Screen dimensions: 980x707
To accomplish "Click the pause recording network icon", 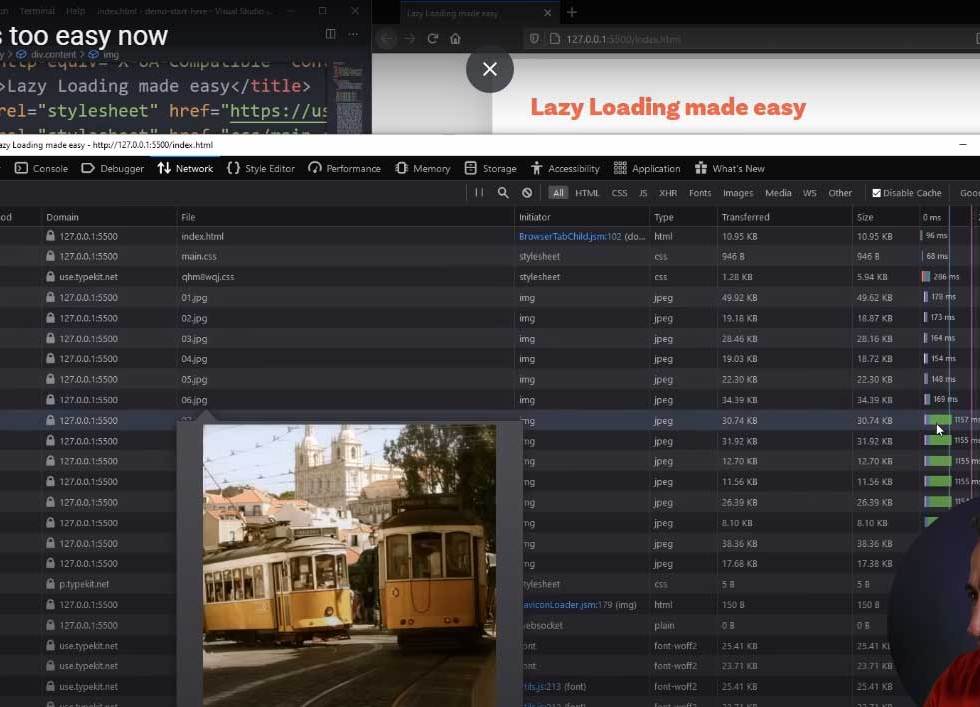I will click(479, 193).
